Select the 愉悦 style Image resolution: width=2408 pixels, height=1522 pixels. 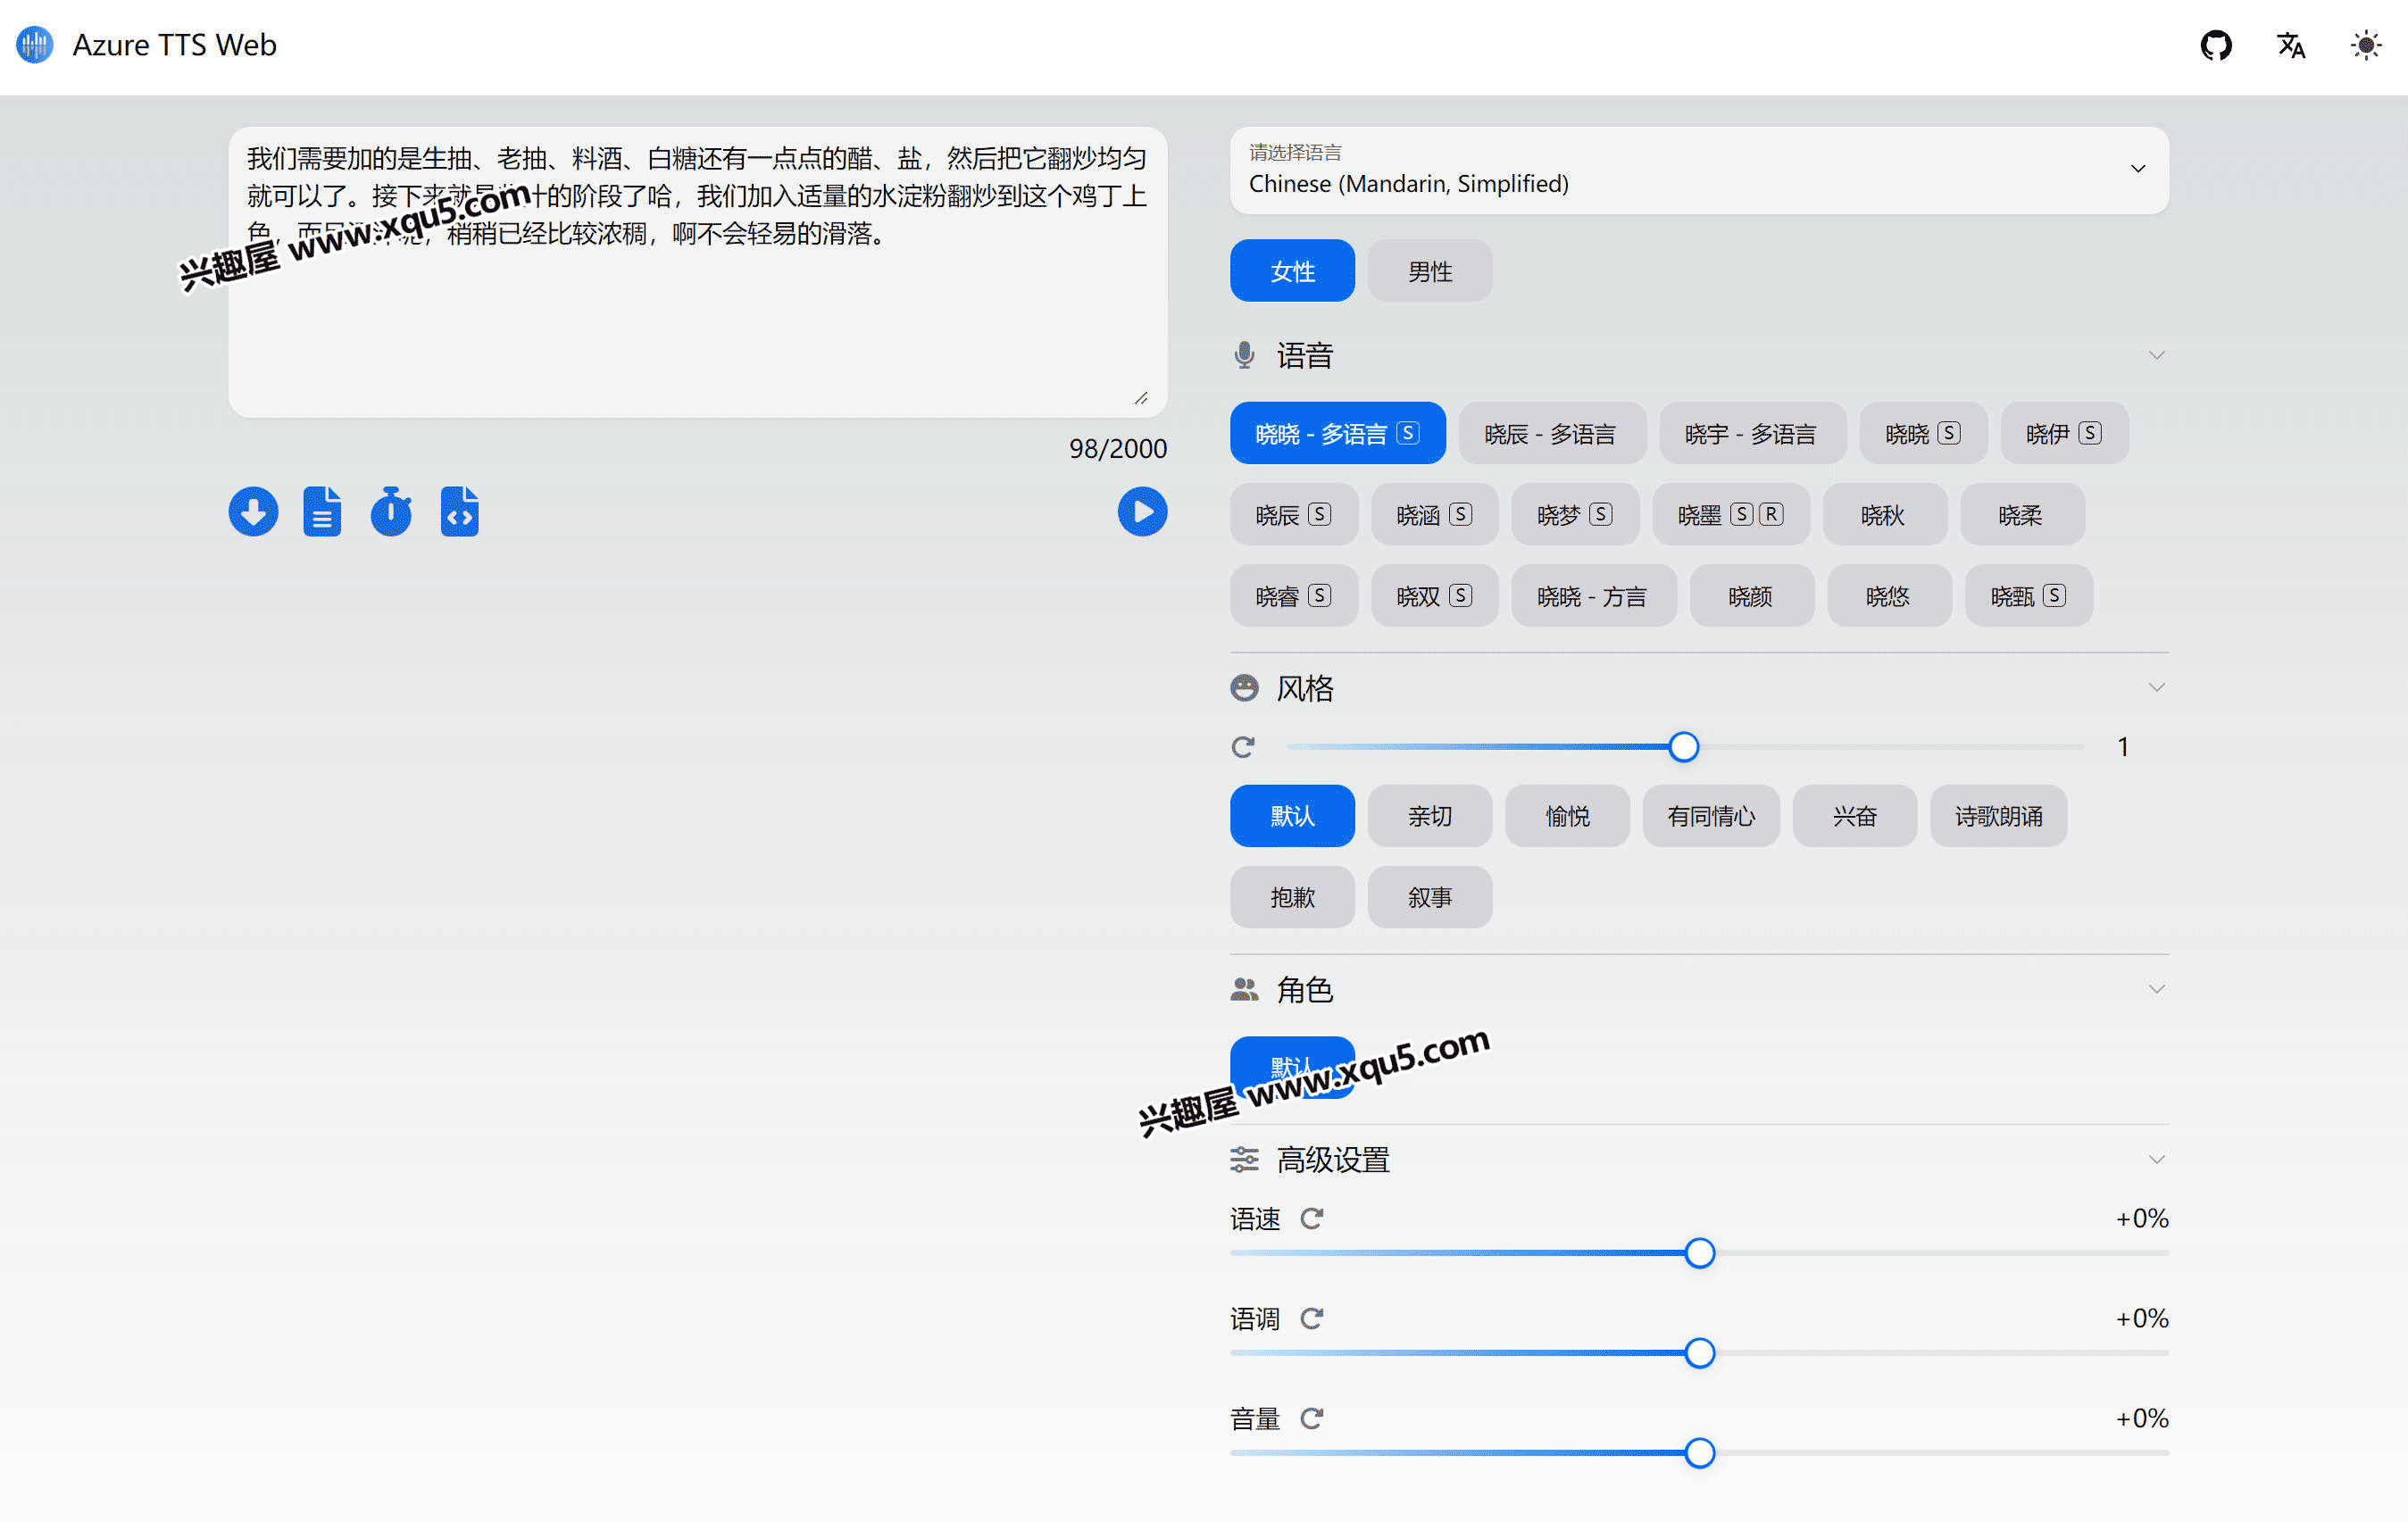click(1567, 816)
